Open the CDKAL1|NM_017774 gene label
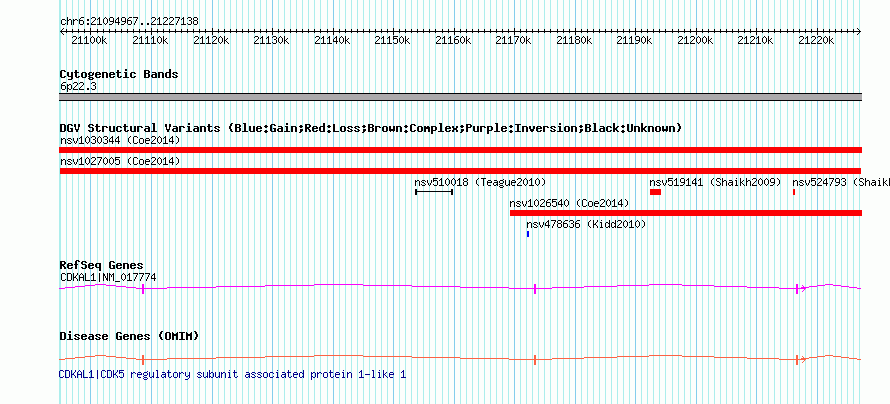This screenshot has width=890, height=404. [108, 277]
